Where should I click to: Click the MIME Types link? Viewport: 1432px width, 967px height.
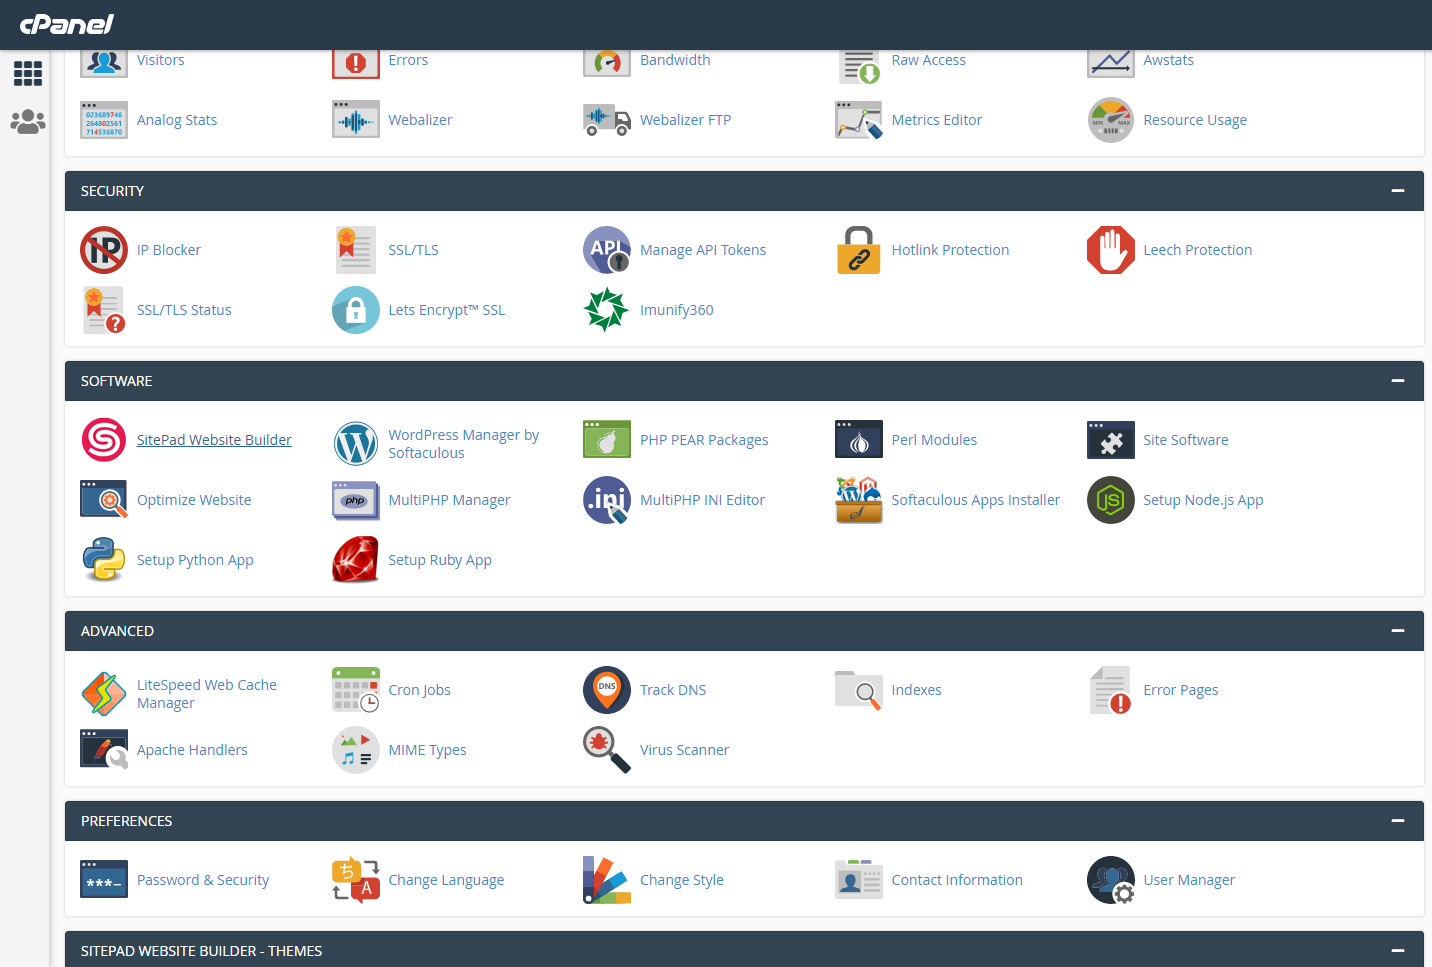click(427, 750)
